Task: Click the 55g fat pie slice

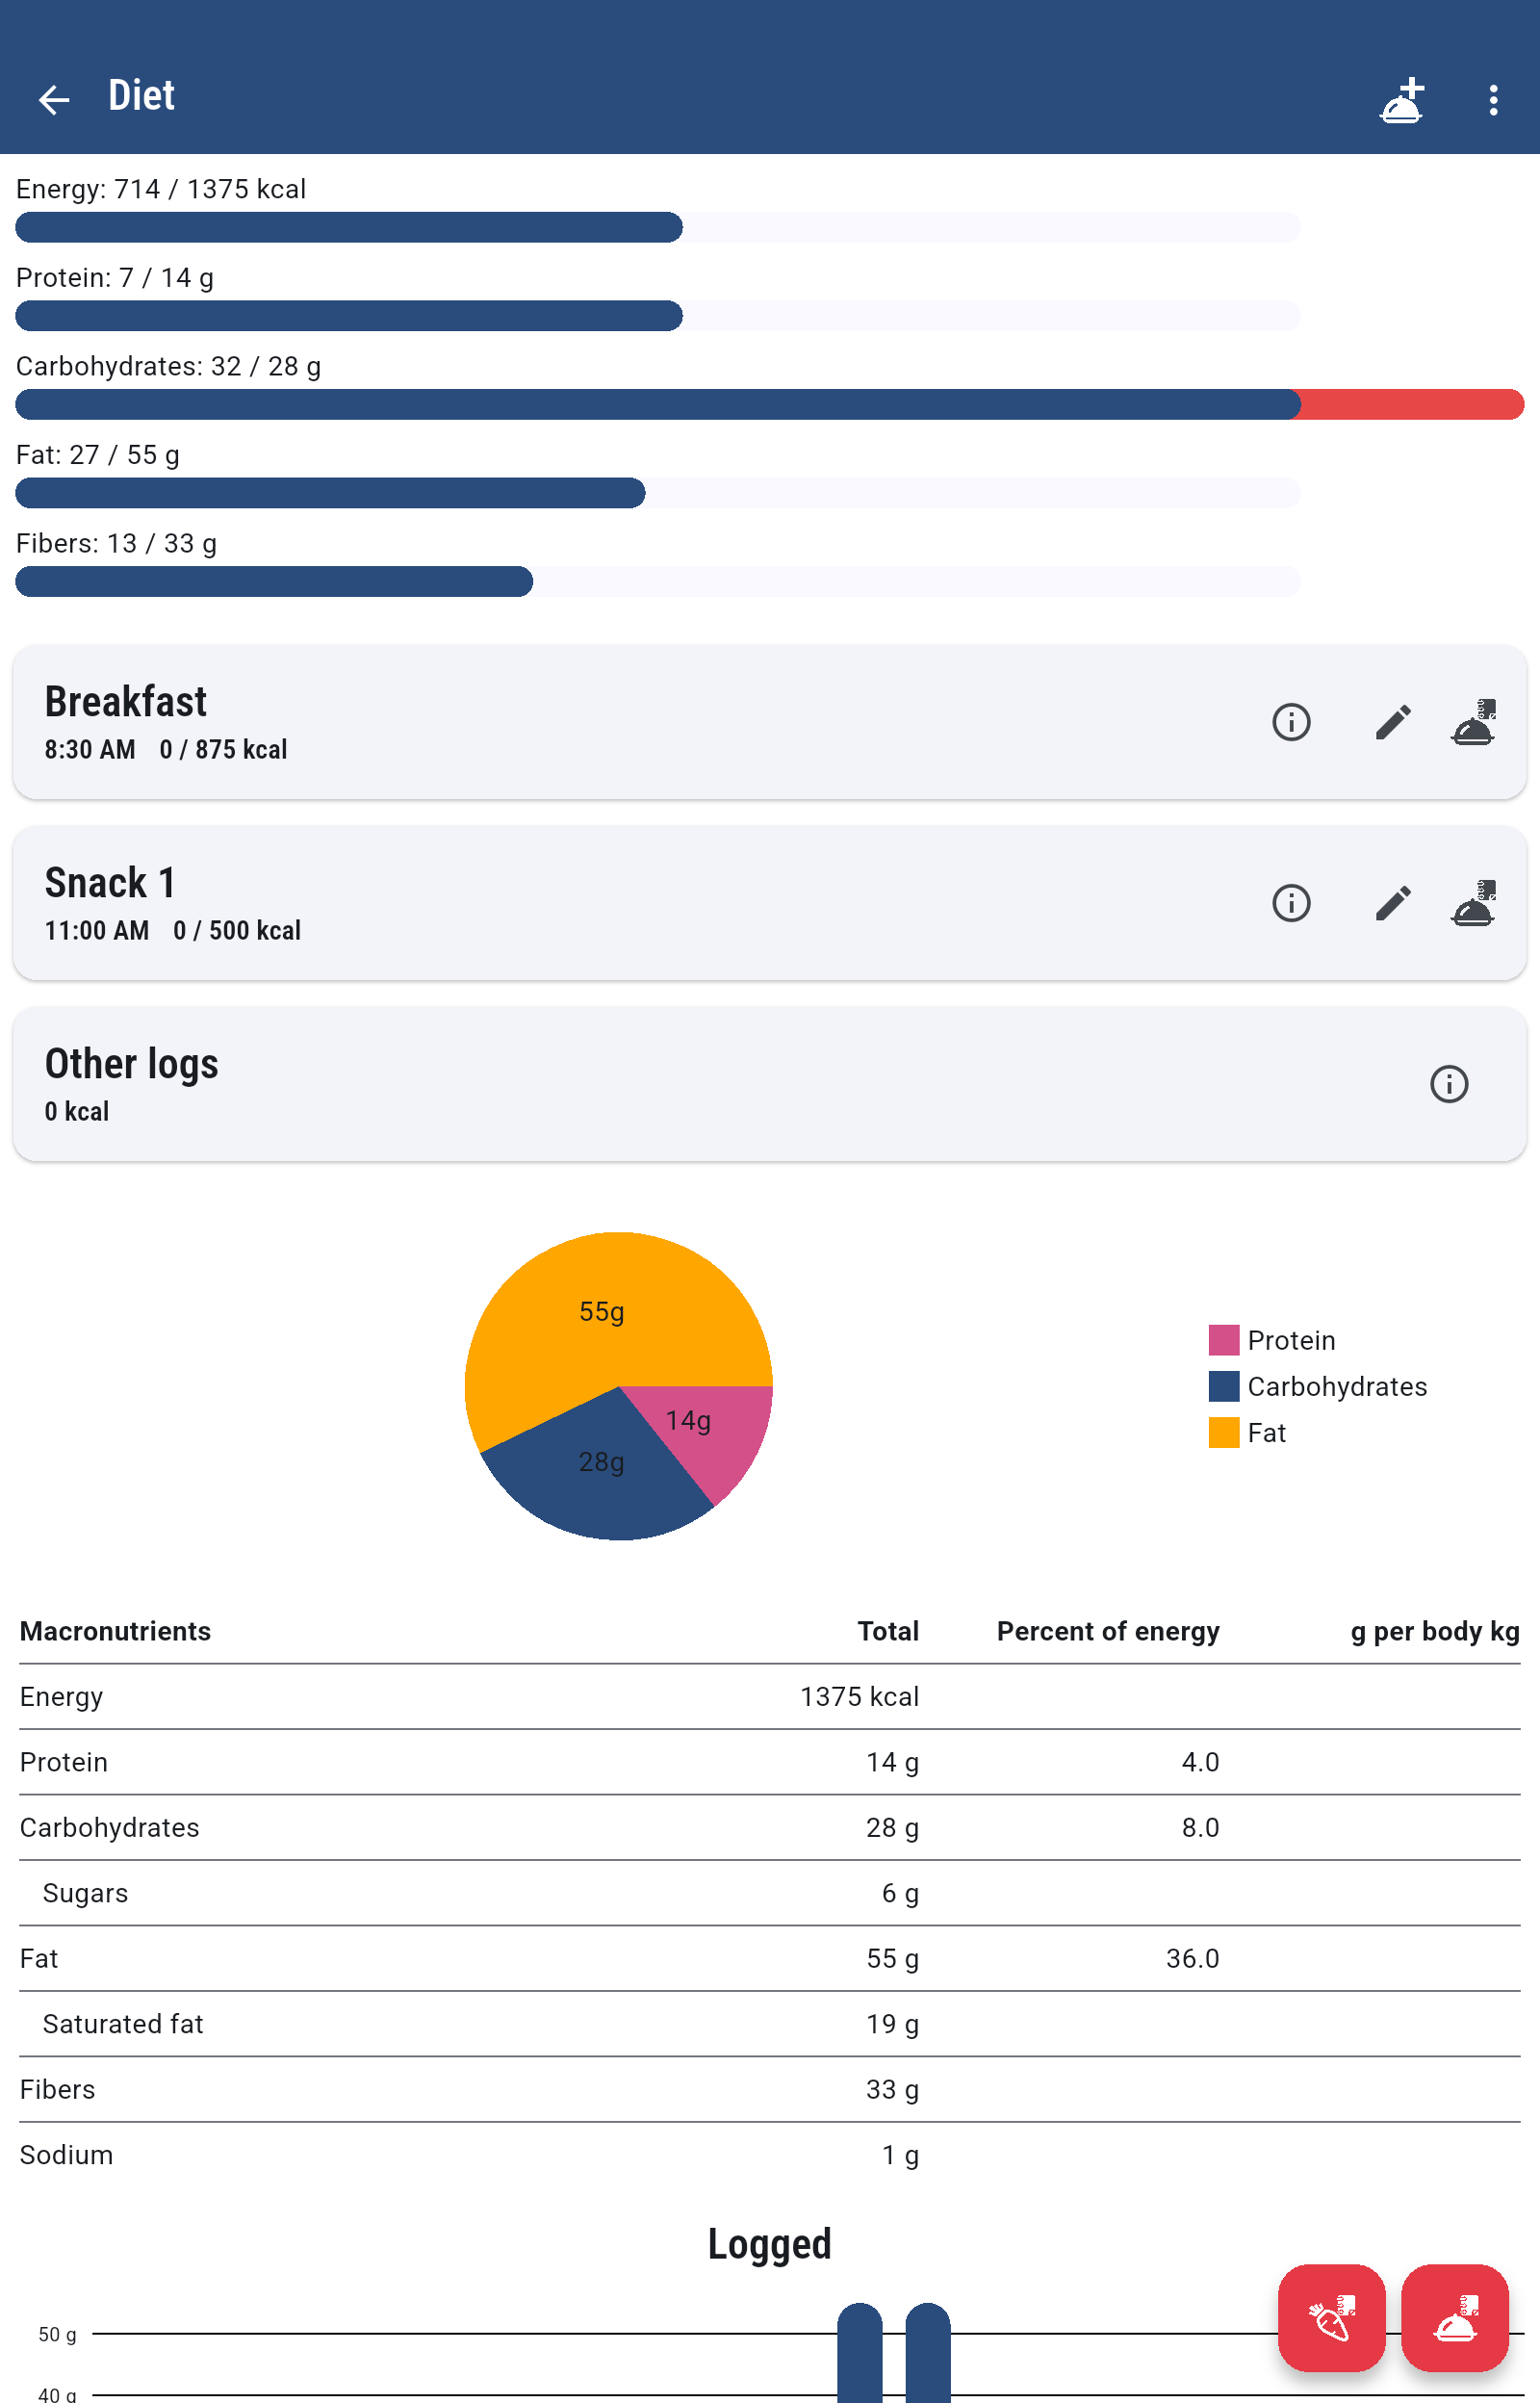Action: 601,1311
